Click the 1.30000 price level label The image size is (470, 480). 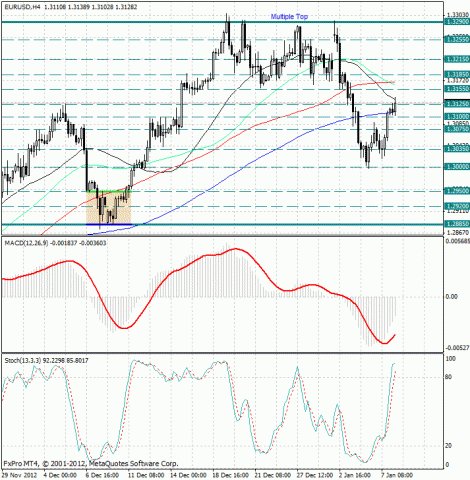point(457,167)
